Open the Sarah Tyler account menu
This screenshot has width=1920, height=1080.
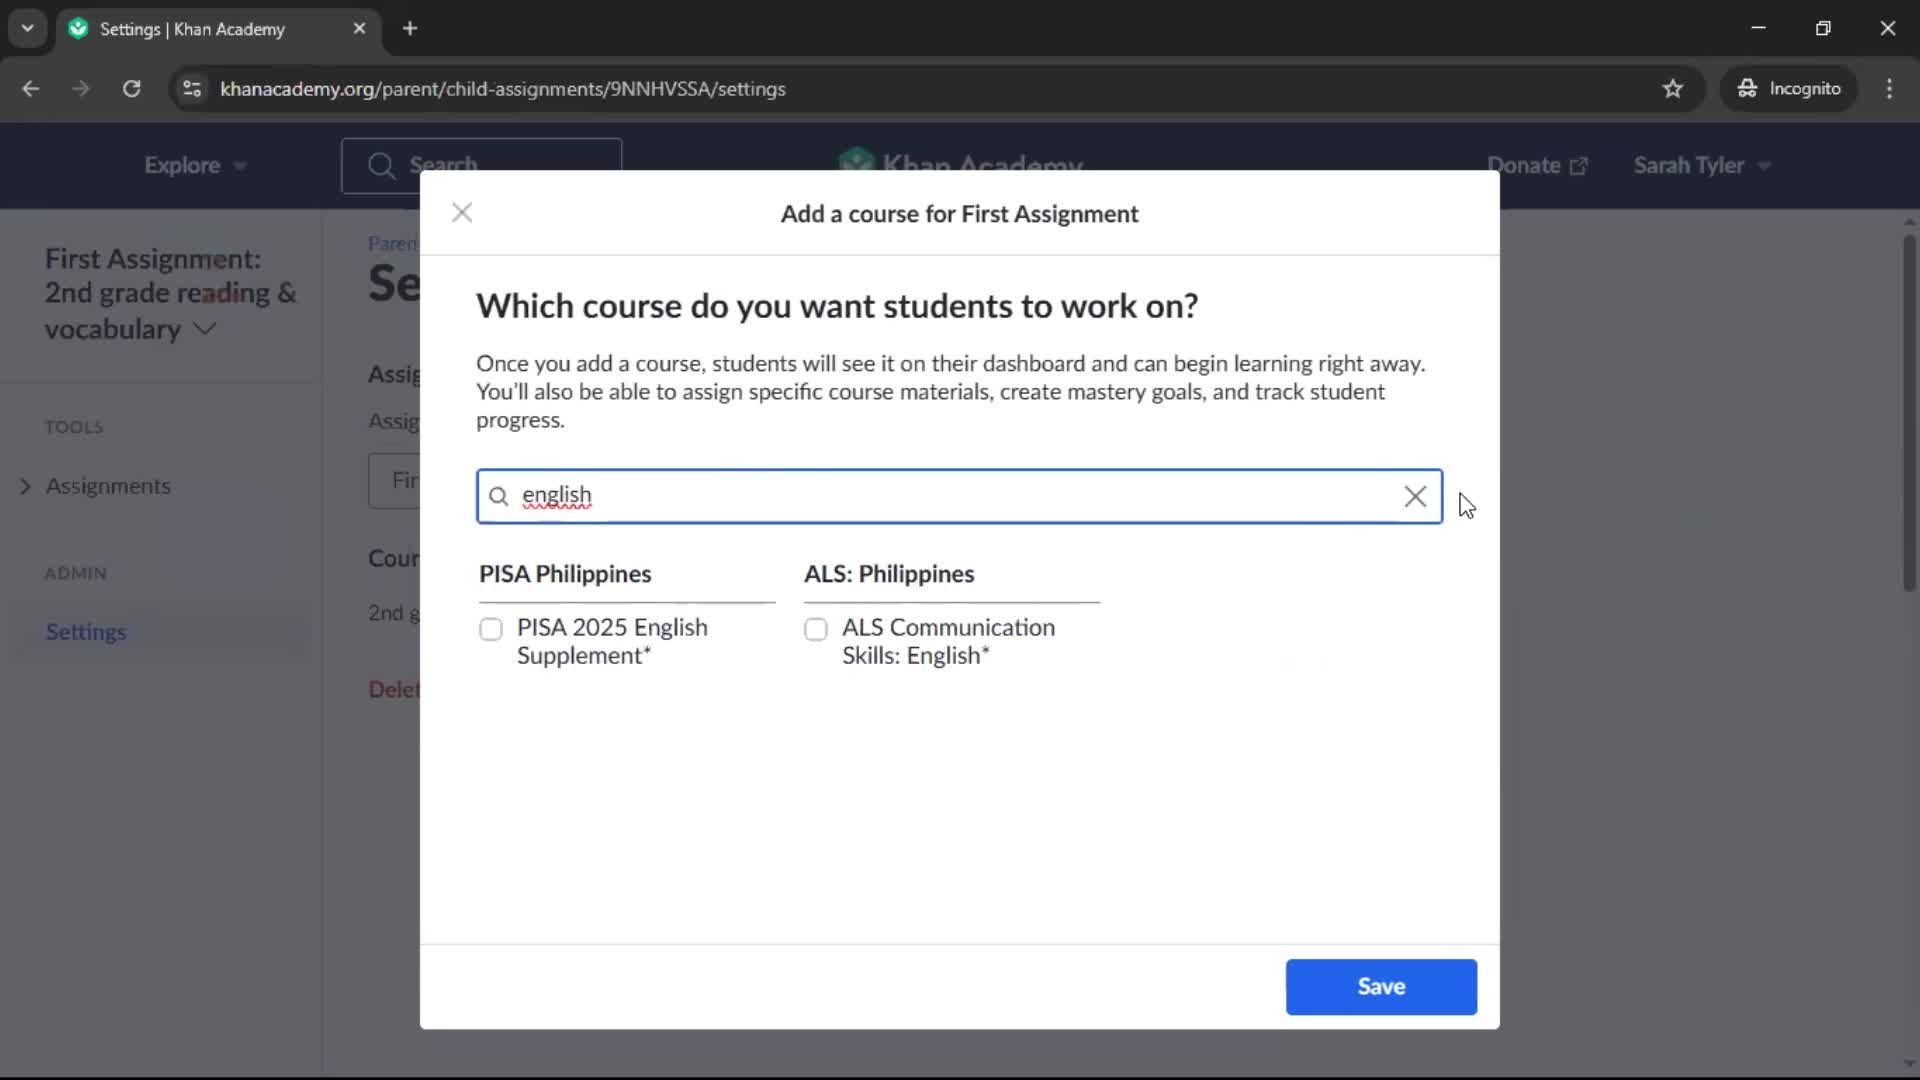(x=1702, y=165)
